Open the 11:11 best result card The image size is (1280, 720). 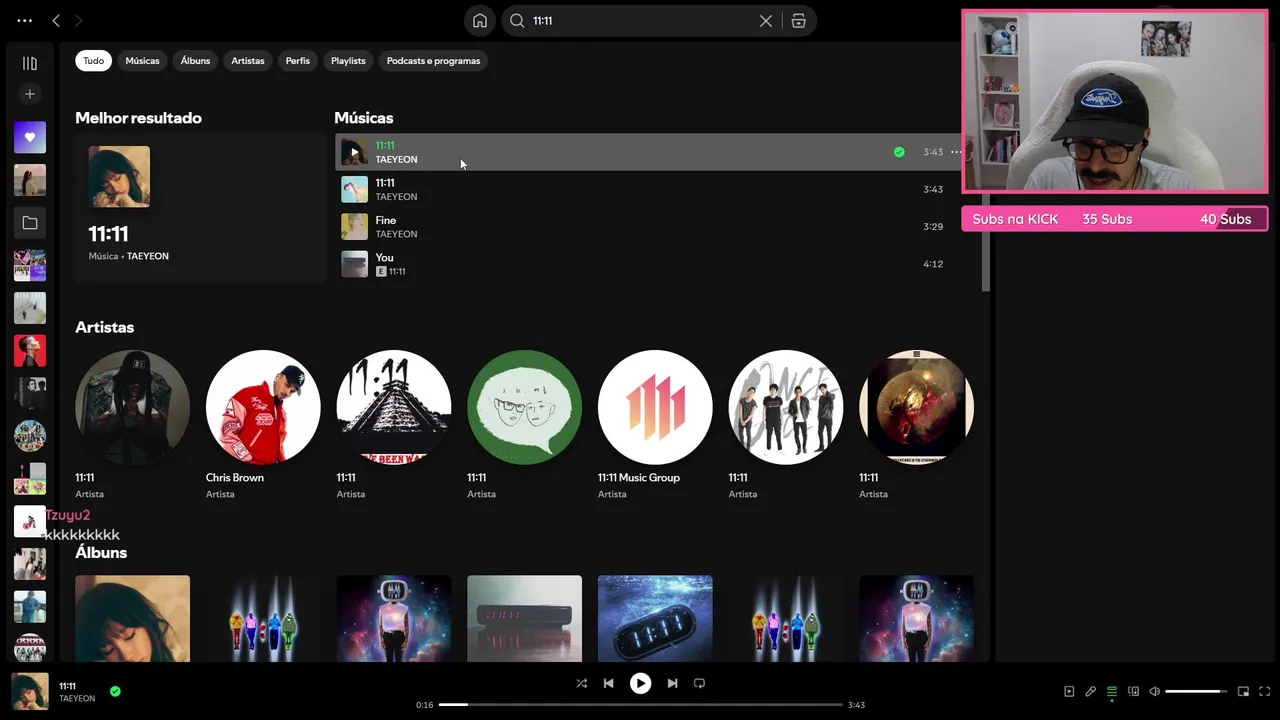tap(200, 208)
